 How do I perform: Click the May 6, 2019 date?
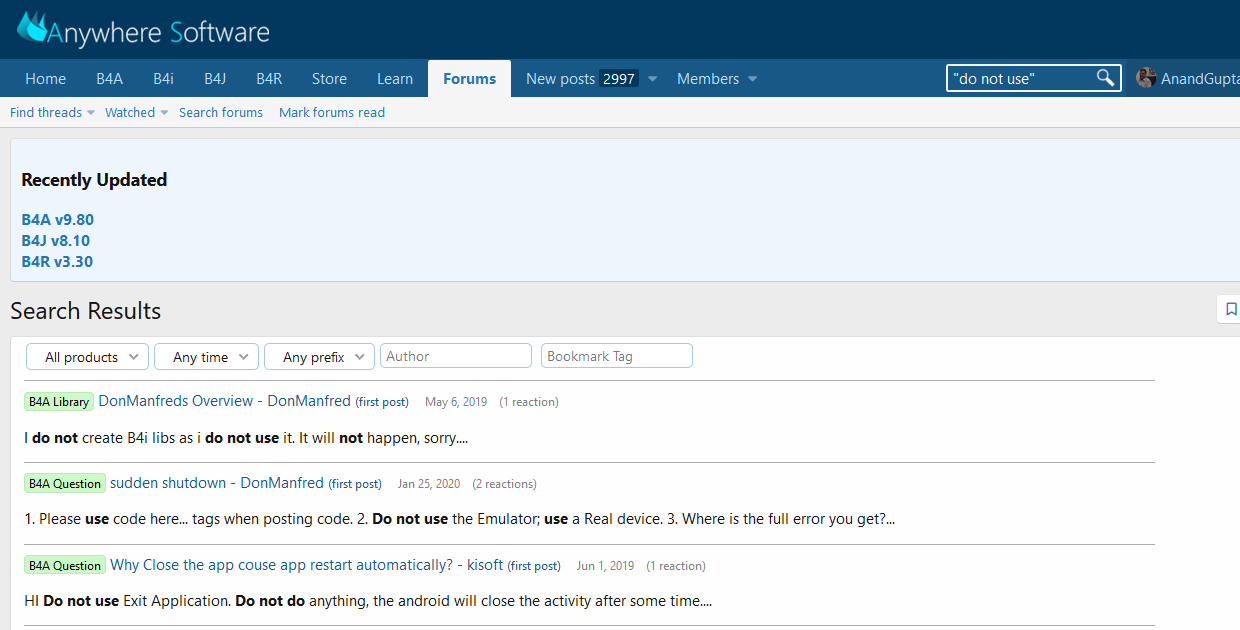click(456, 402)
